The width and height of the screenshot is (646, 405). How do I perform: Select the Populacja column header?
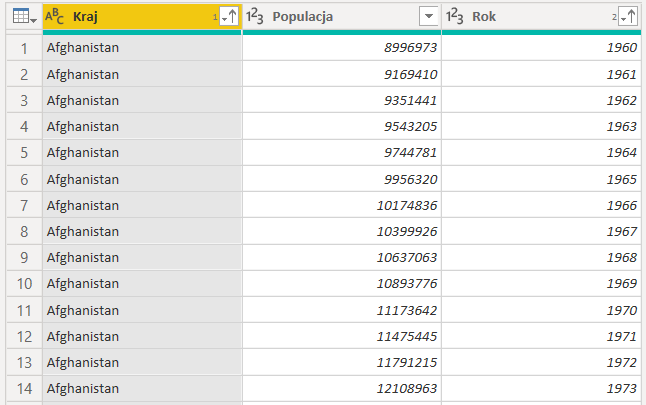point(330,17)
